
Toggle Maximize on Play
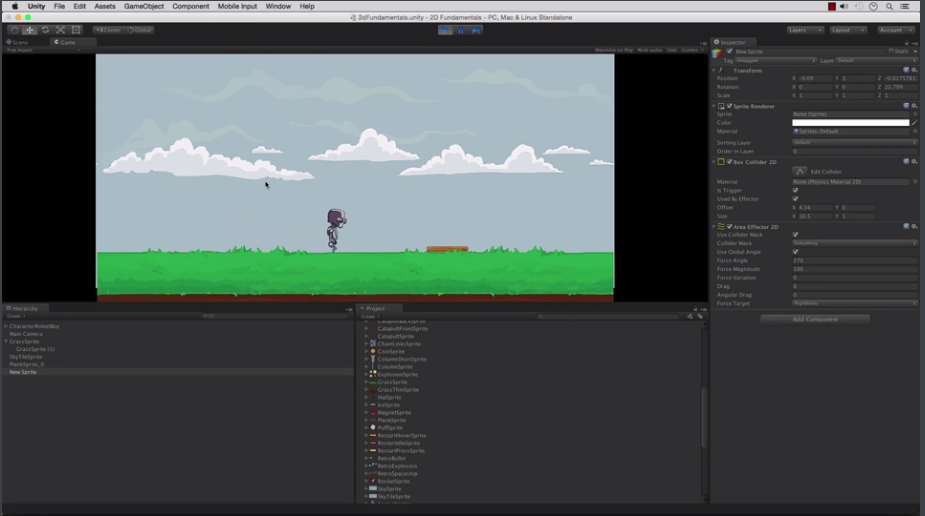614,50
